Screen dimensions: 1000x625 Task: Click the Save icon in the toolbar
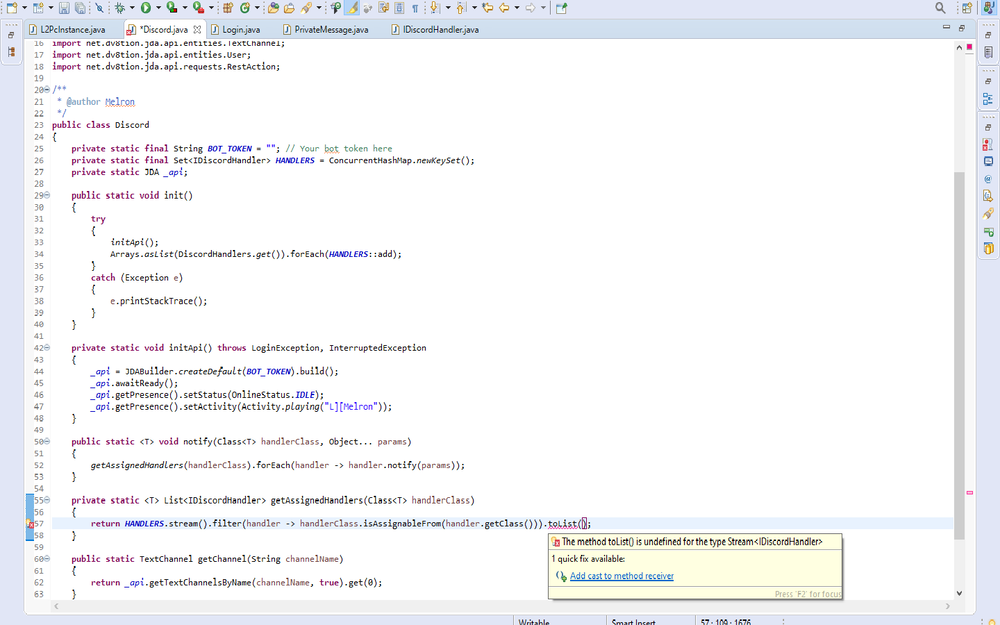(65, 8)
